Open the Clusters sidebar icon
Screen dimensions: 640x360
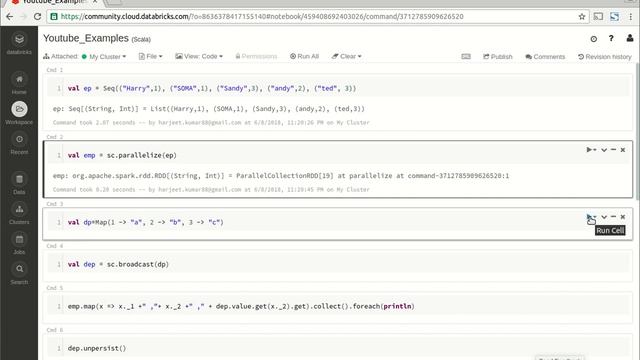pos(19,213)
